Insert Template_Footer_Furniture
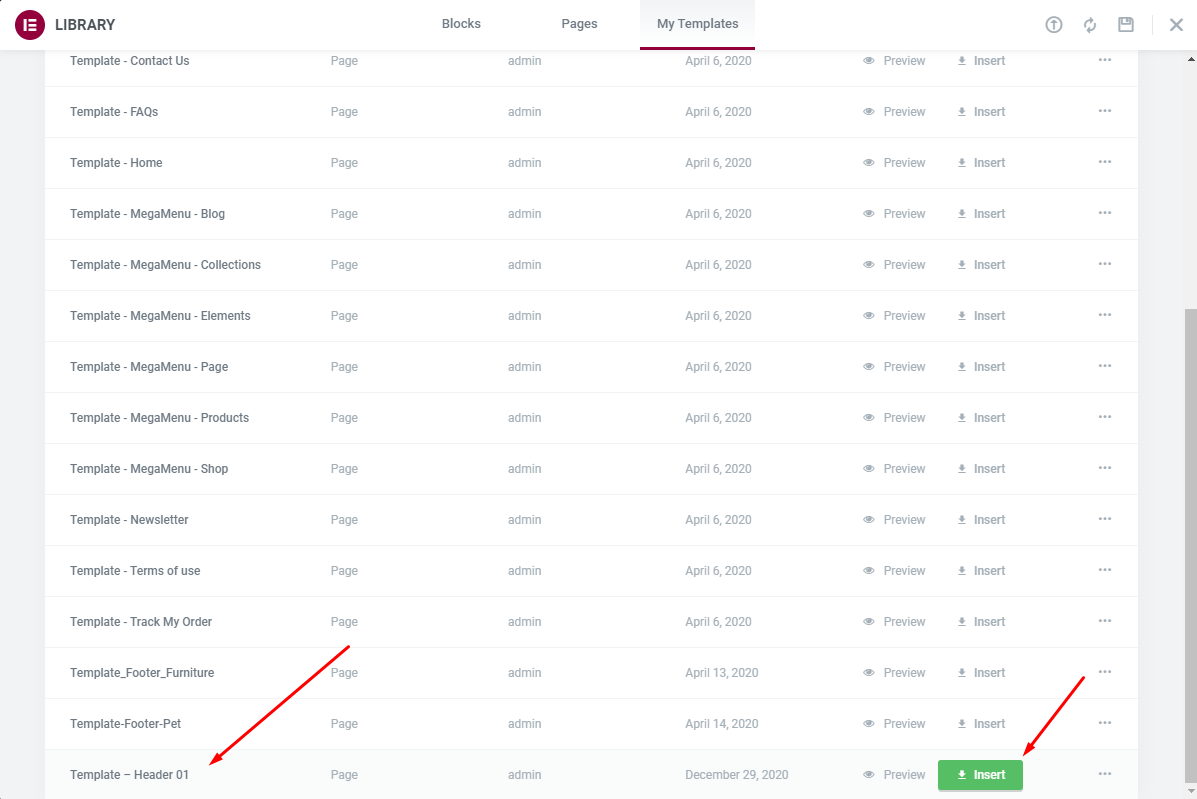This screenshot has height=799, width=1197. click(x=981, y=672)
